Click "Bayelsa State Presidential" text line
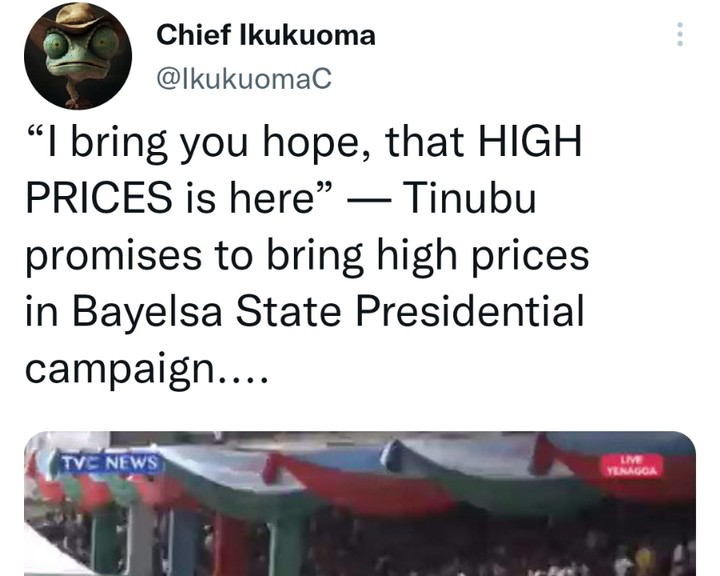 [x=328, y=311]
